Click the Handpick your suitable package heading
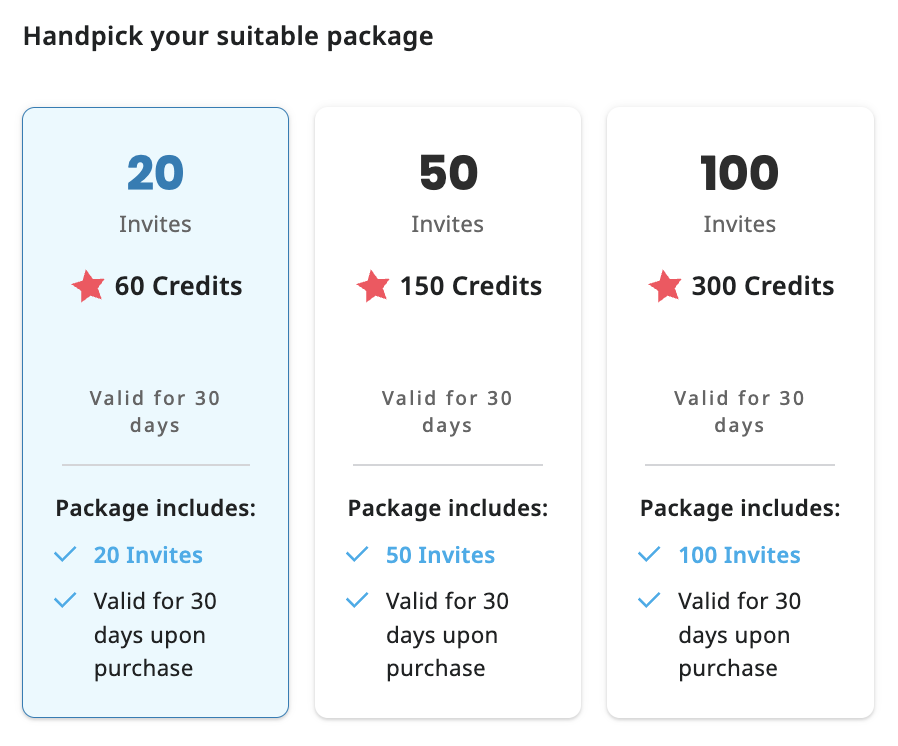This screenshot has height=746, width=898. click(x=228, y=37)
